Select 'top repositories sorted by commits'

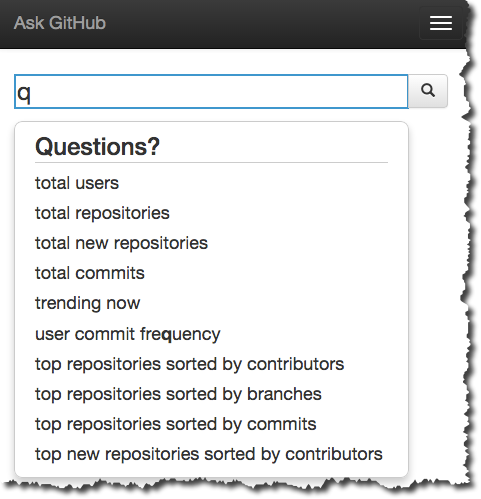[176, 424]
